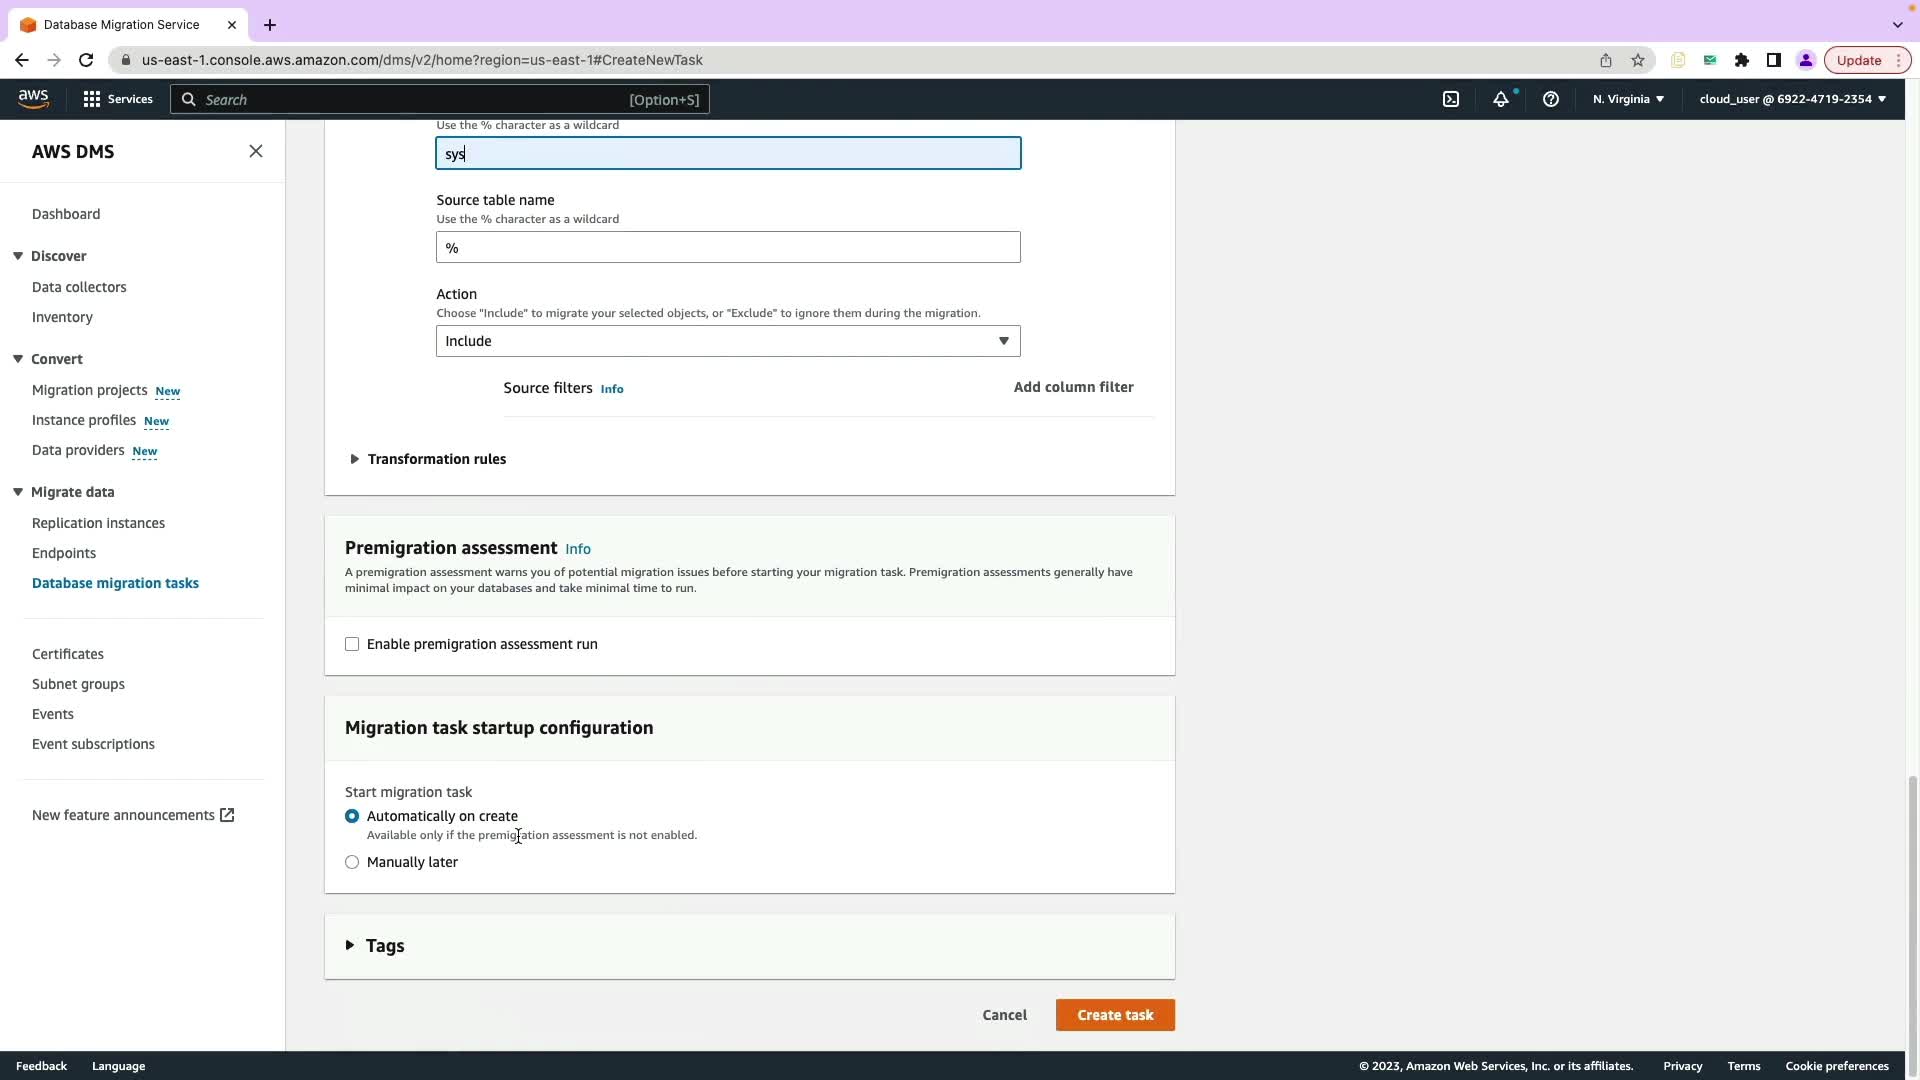Open the Services grid menu

pyautogui.click(x=118, y=99)
